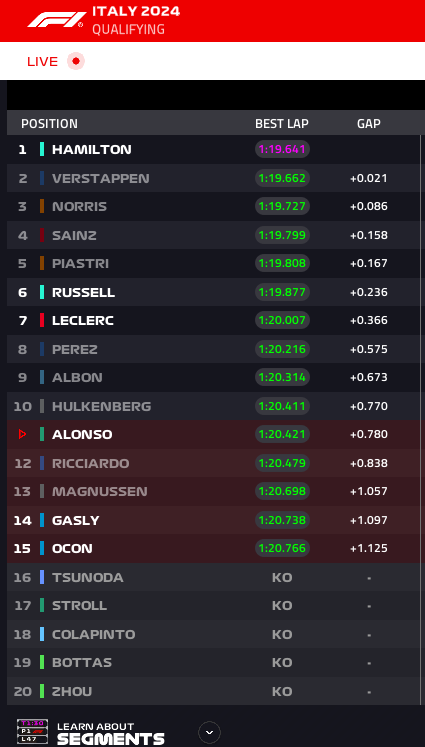Click the red arrow marker beside Alonso
The width and height of the screenshot is (425, 747).
22,434
